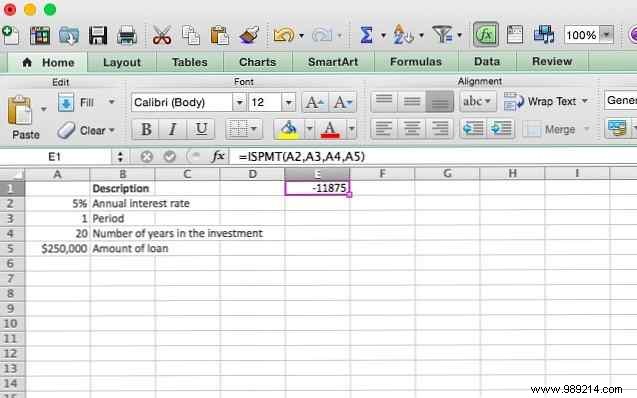Switch to the SmartArt tab
The image size is (637, 398).
[x=333, y=62]
